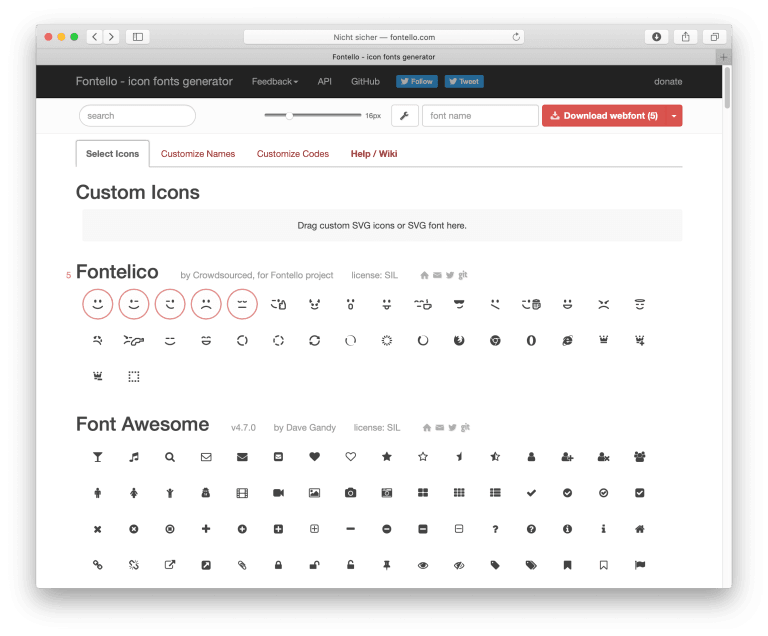
Task: Open the API link in navbar
Action: [x=324, y=81]
